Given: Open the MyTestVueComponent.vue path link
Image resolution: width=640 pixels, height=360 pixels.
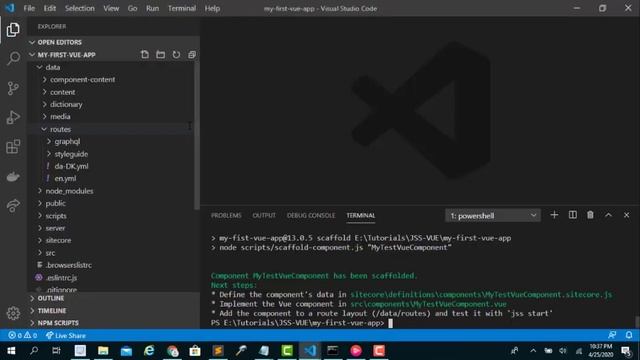Looking at the screenshot, I should [429, 304].
